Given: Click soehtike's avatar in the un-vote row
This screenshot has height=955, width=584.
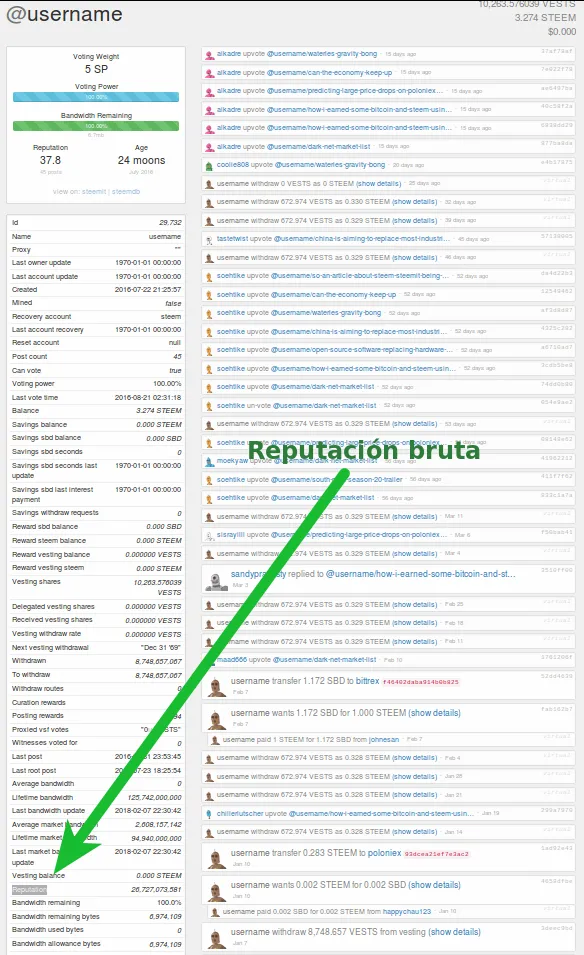Looking at the screenshot, I should point(209,406).
